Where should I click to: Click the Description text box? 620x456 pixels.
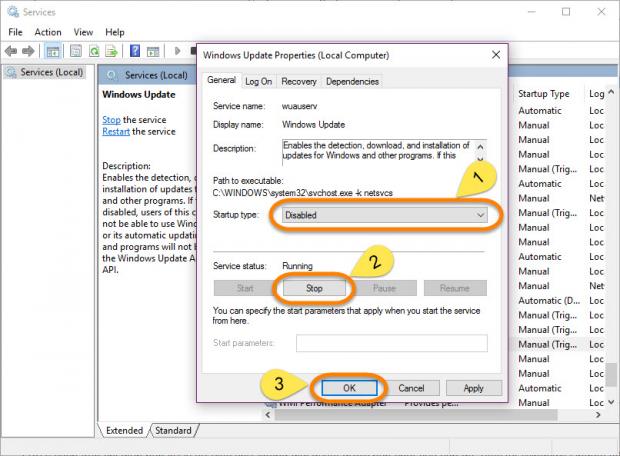pos(380,150)
